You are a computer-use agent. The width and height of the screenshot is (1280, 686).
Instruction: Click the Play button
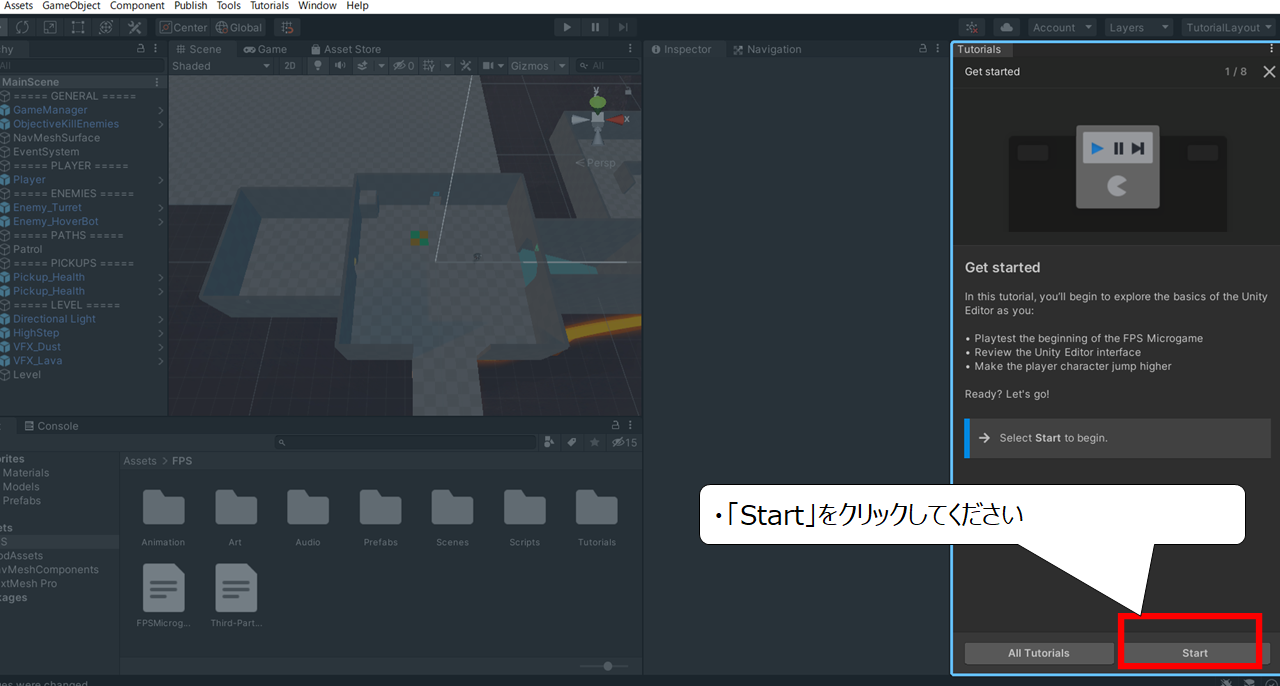point(567,27)
